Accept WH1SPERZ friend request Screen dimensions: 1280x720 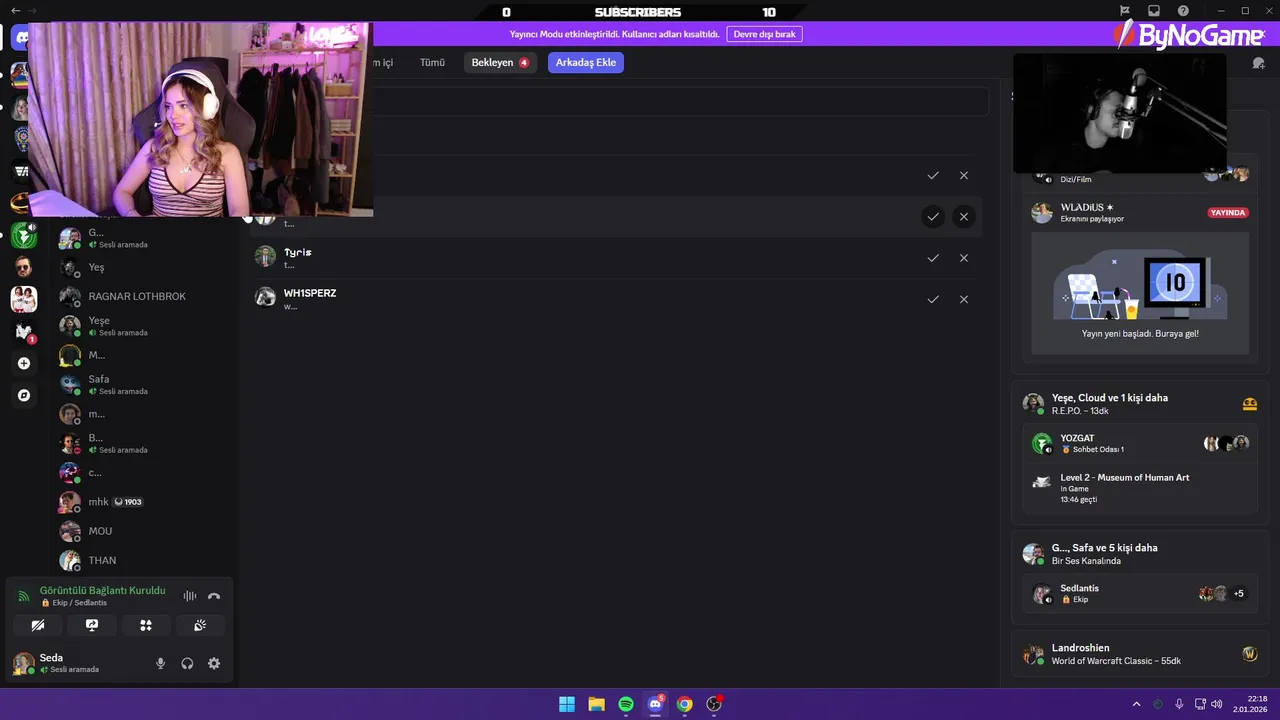(x=933, y=299)
